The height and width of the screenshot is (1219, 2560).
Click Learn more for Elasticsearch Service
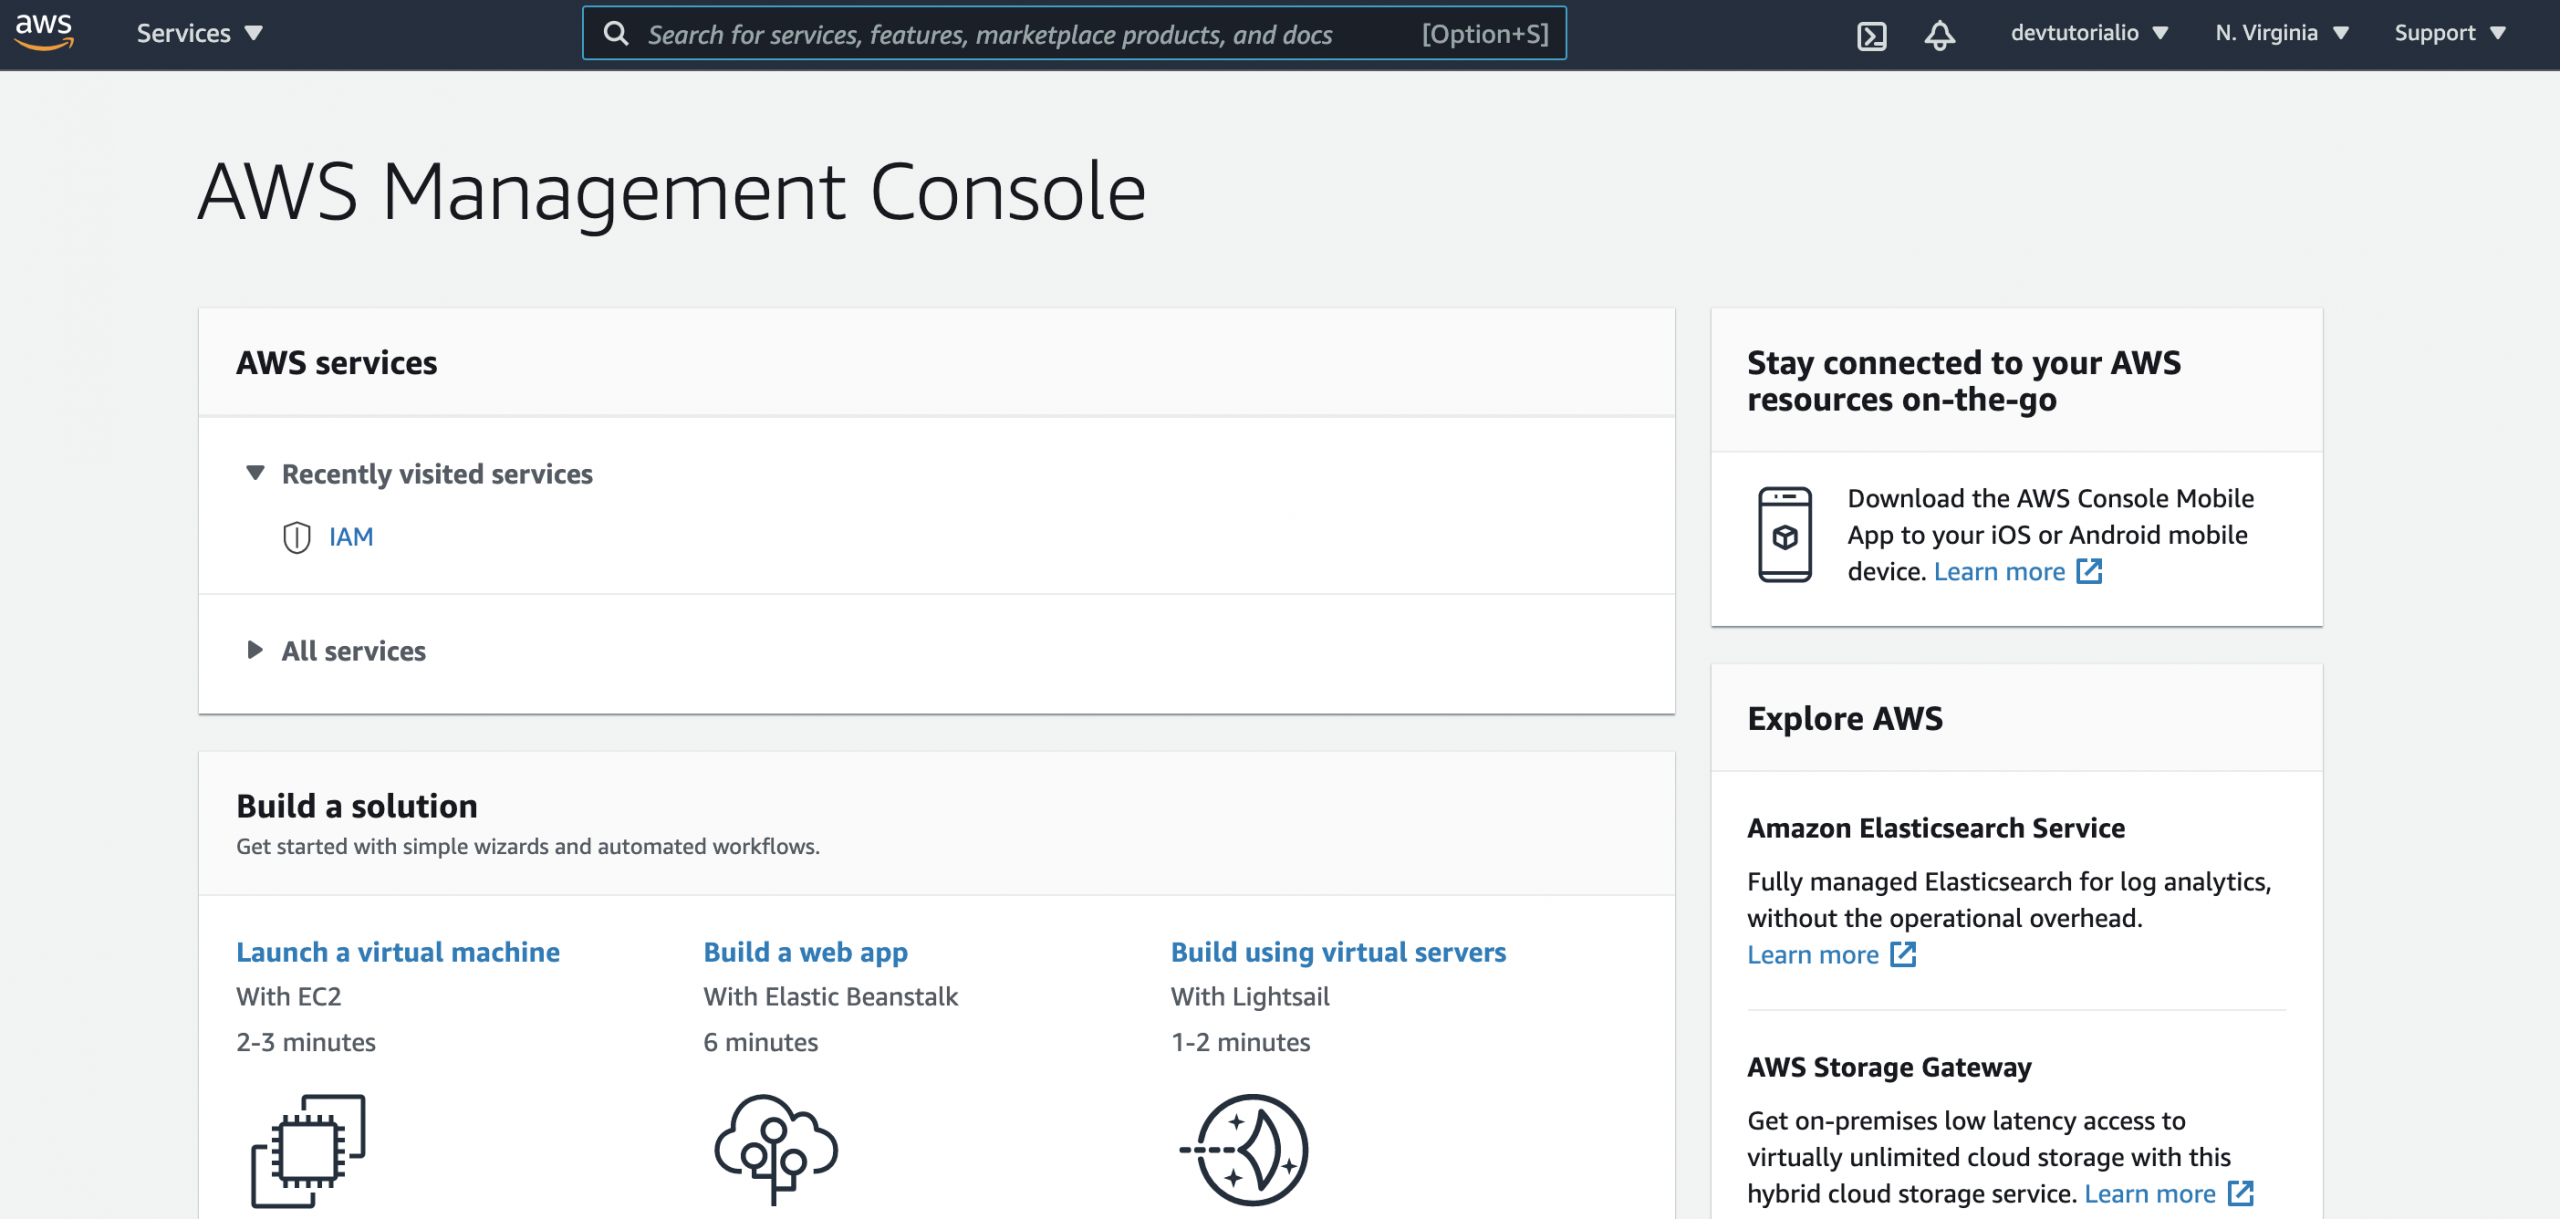(x=1813, y=954)
